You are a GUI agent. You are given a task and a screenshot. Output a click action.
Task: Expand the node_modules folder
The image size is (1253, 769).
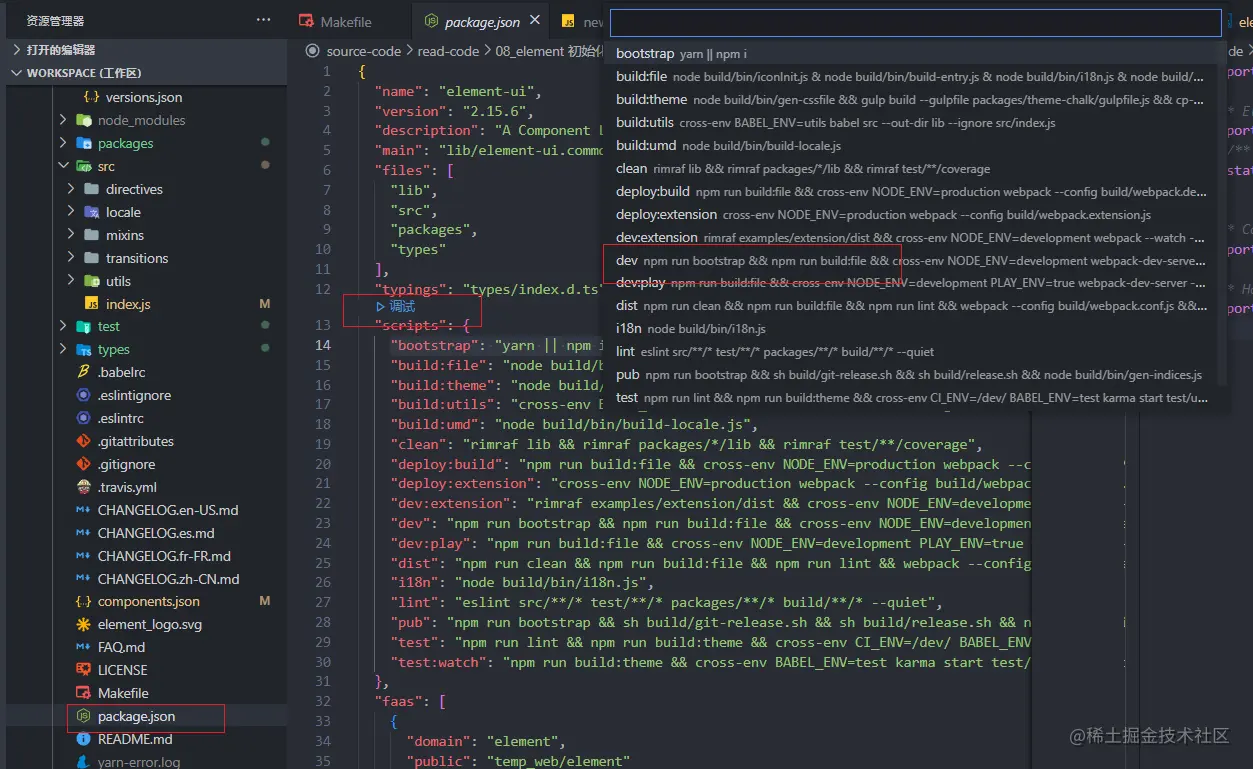63,120
